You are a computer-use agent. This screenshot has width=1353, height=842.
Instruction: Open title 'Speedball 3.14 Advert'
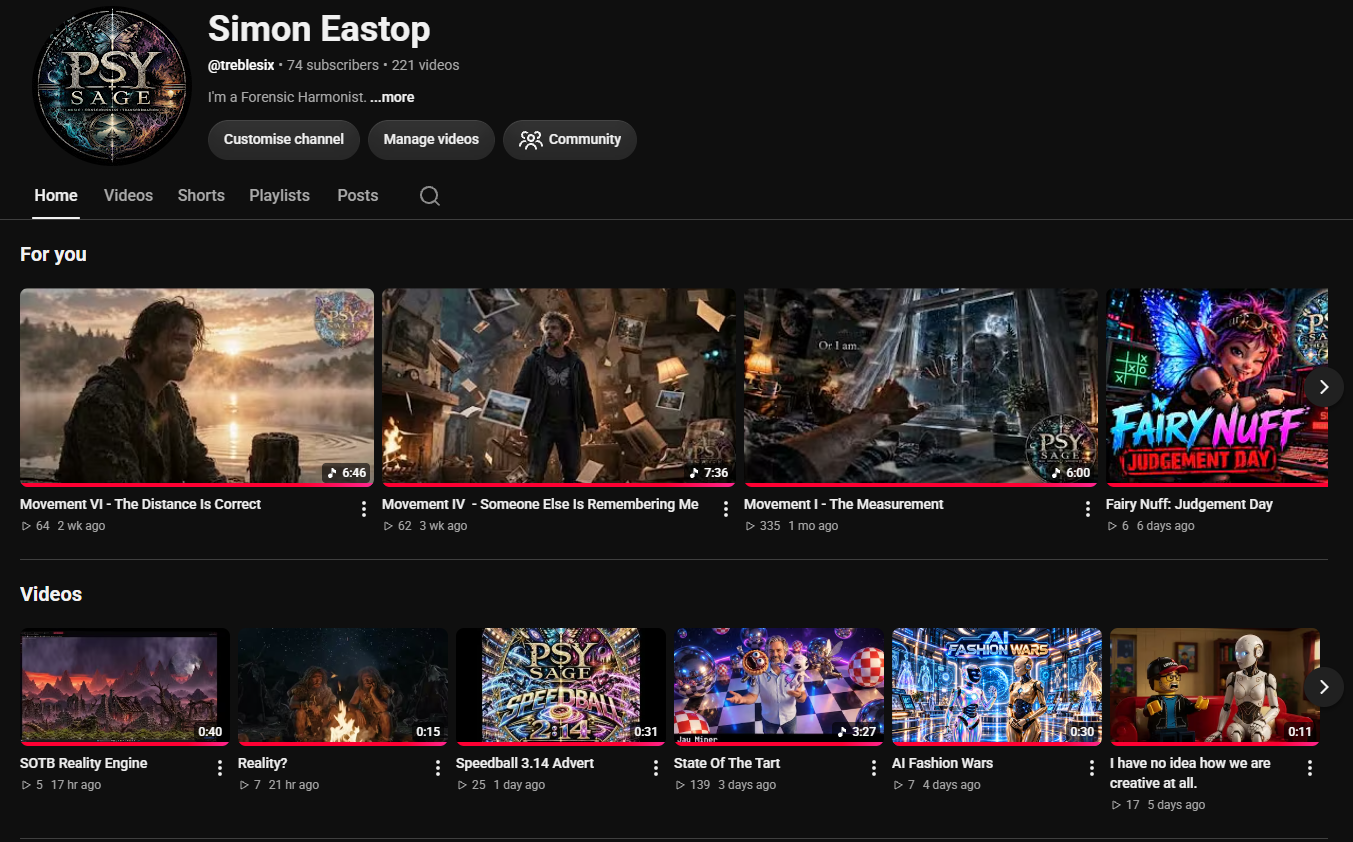pyautogui.click(x=525, y=763)
